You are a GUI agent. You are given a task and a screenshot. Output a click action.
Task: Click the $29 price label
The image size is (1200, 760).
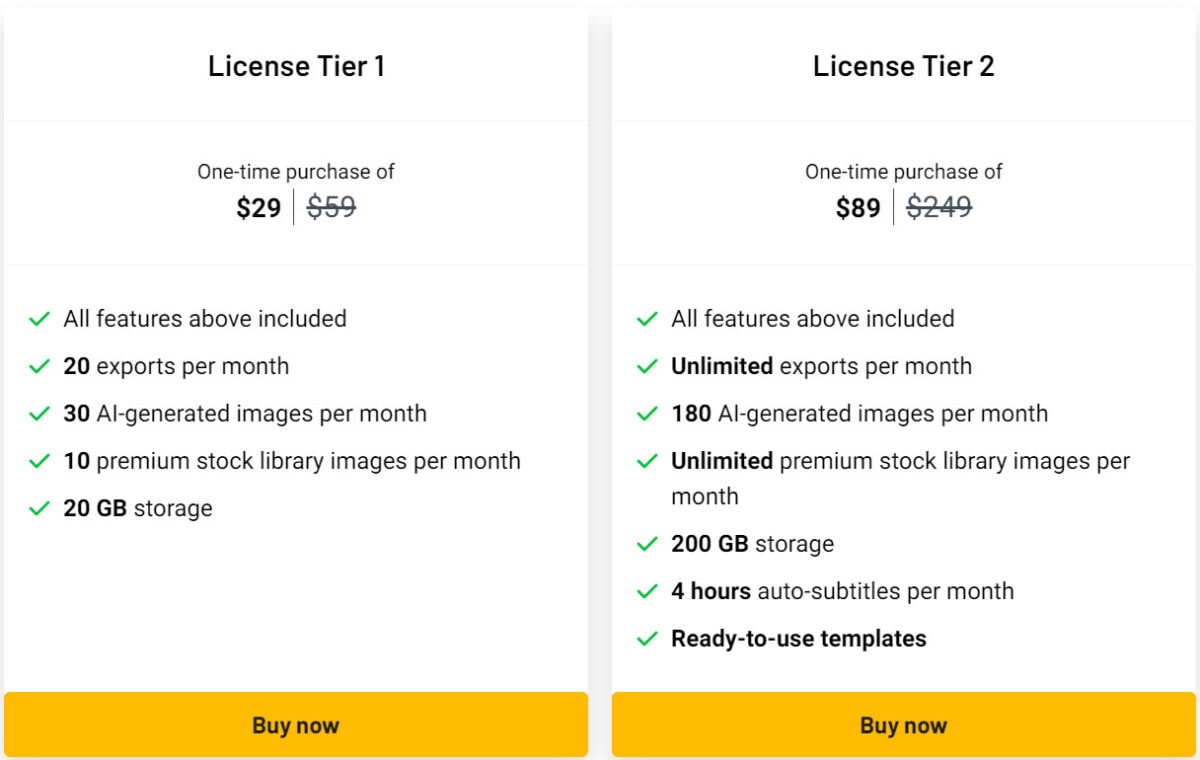tap(258, 208)
